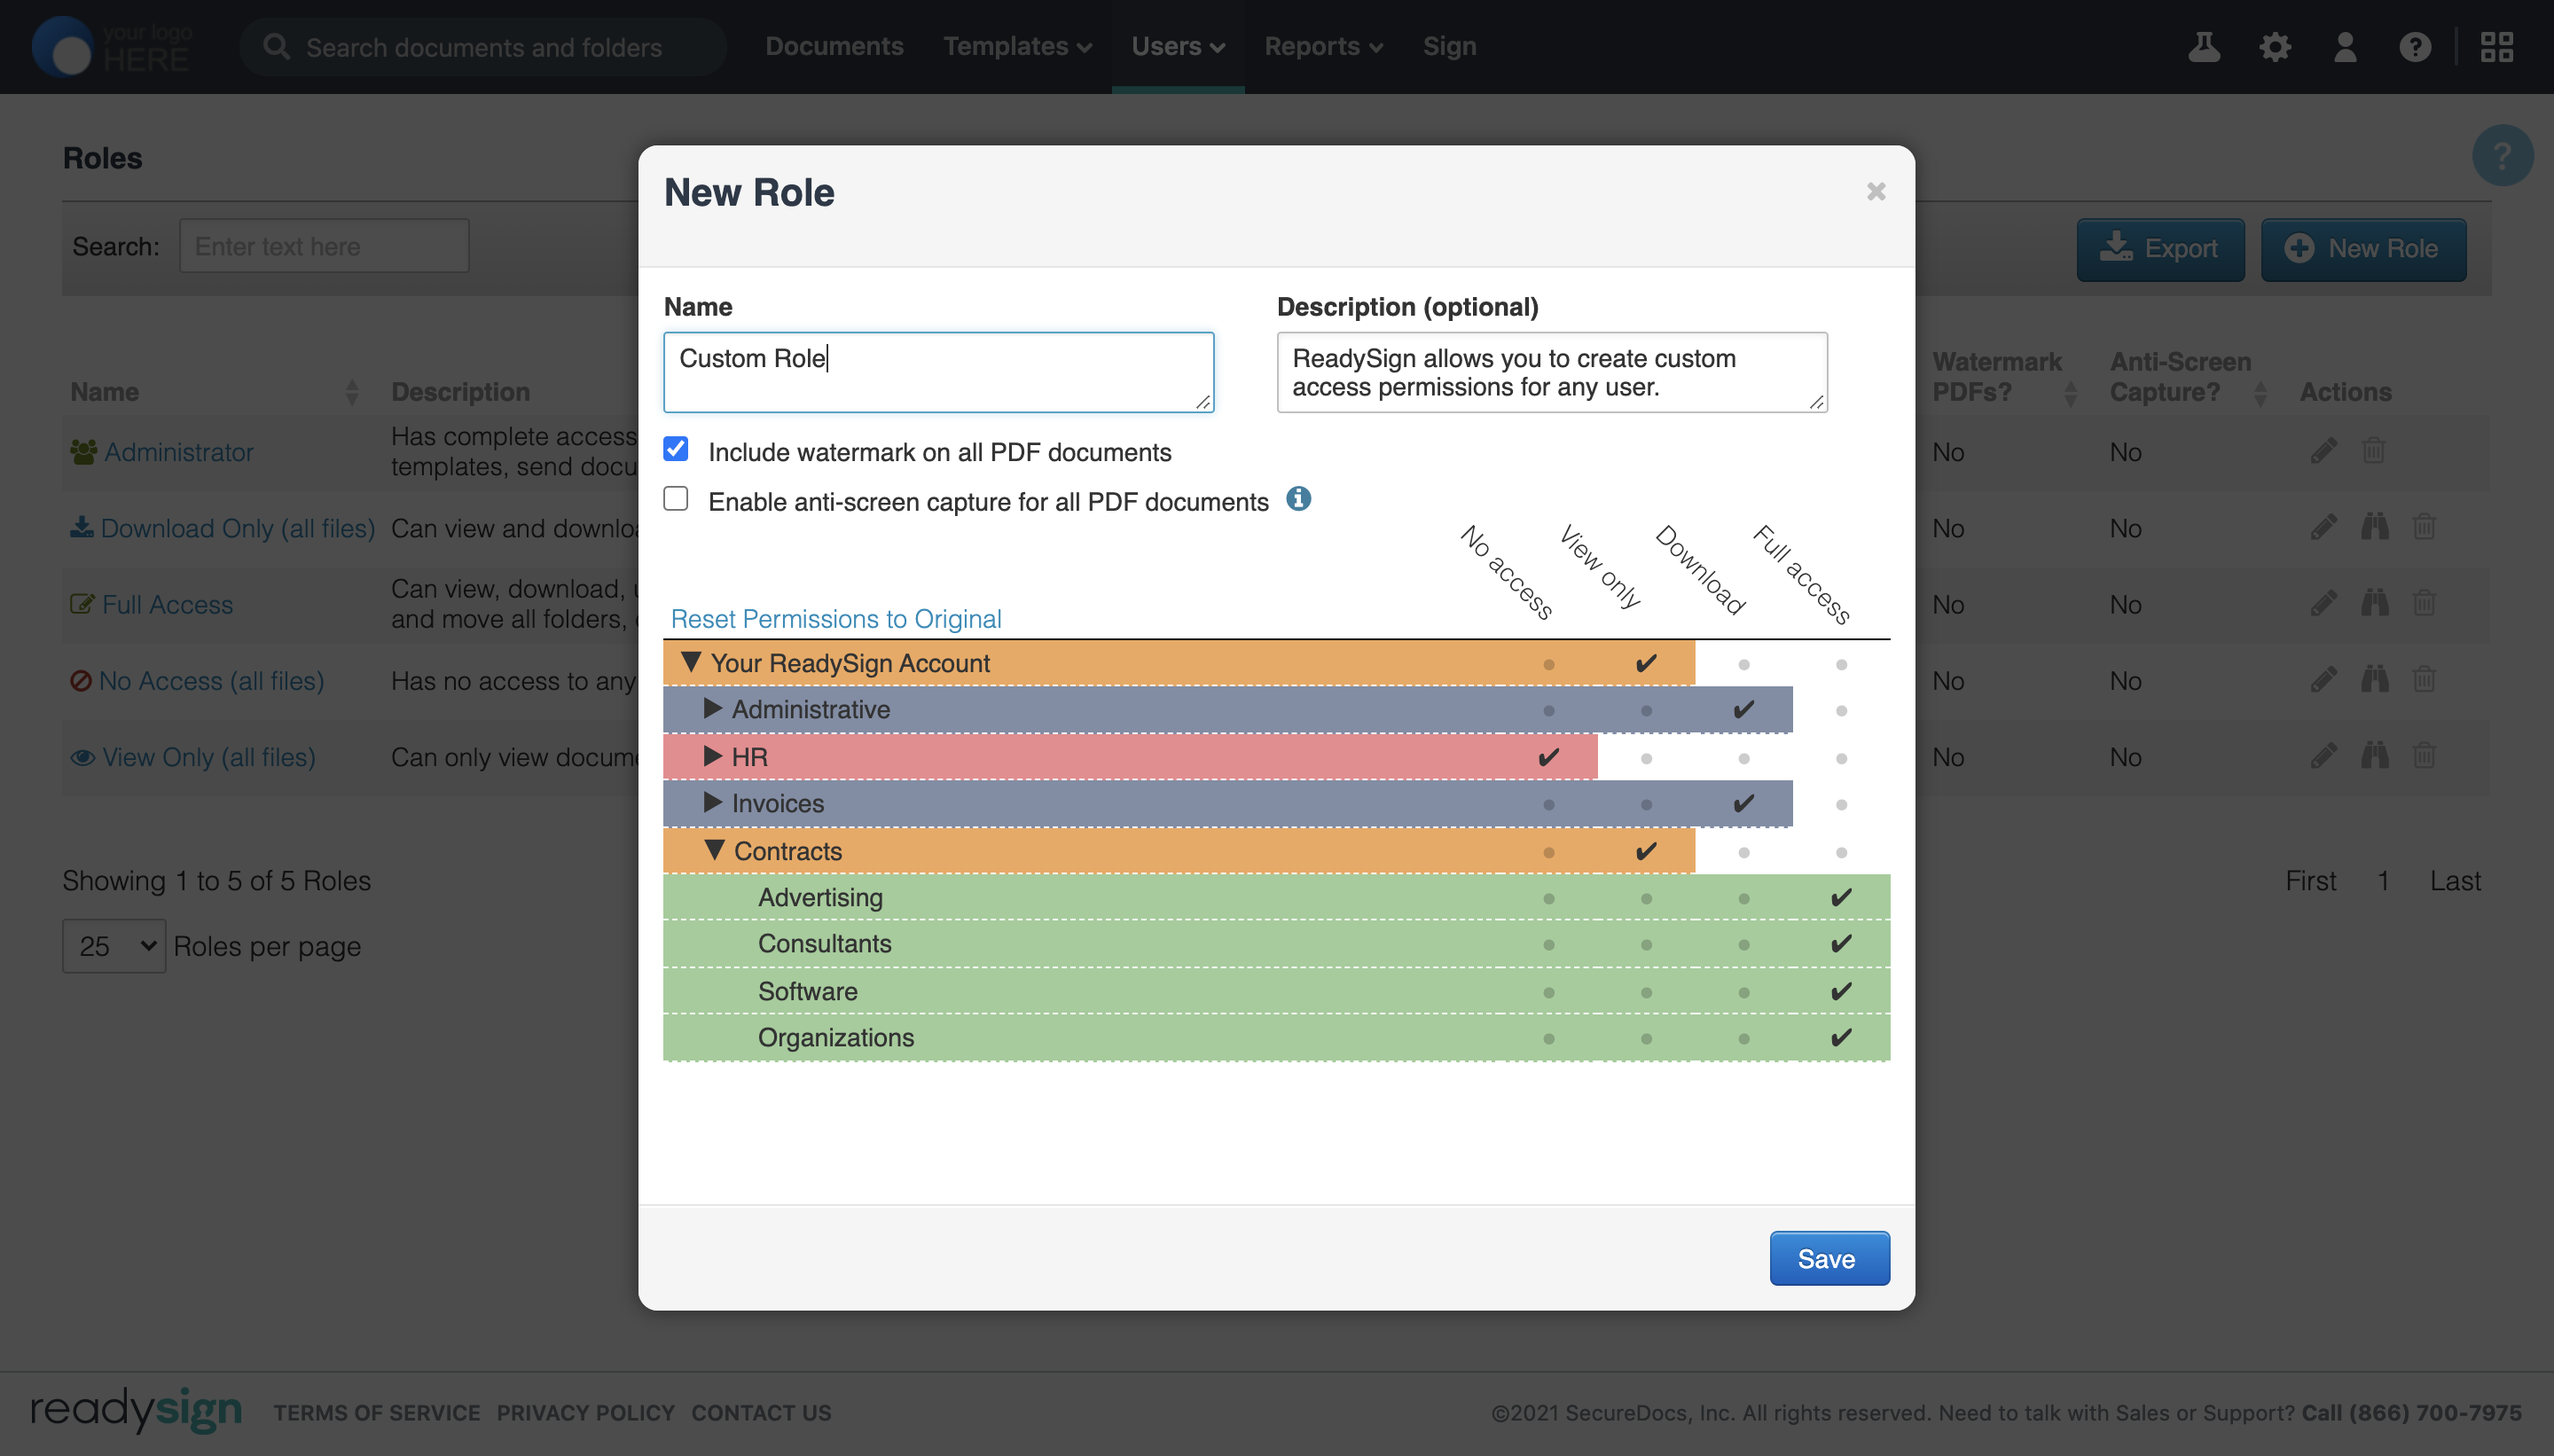Click inside the role Name text field
Viewport: 2554px width, 1456px height.
937,371
